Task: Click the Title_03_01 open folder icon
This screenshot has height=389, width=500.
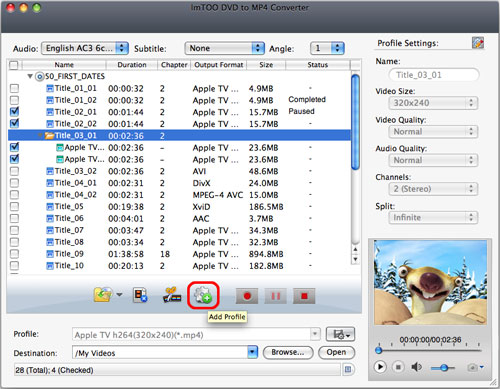Action: pos(49,136)
